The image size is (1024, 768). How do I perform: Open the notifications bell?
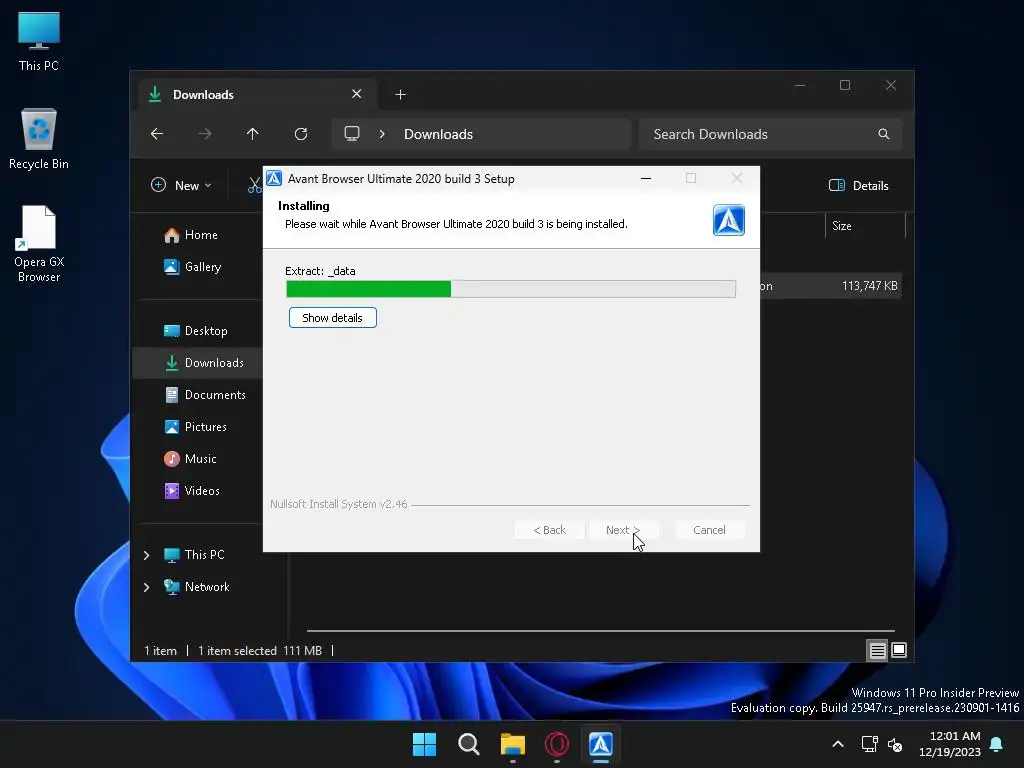tap(997, 744)
